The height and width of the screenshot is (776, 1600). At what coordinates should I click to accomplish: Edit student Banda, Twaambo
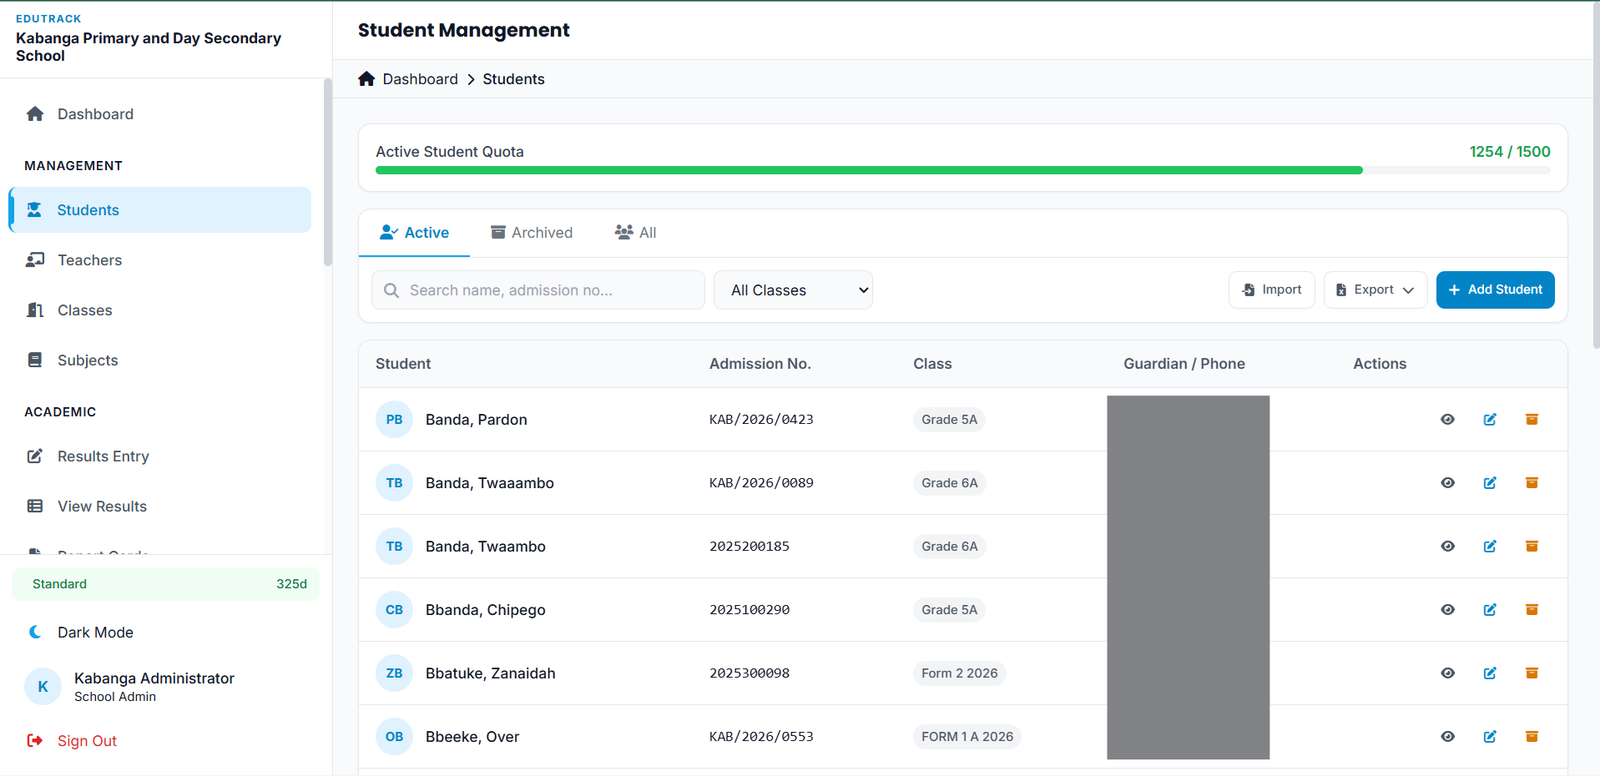pos(1490,546)
